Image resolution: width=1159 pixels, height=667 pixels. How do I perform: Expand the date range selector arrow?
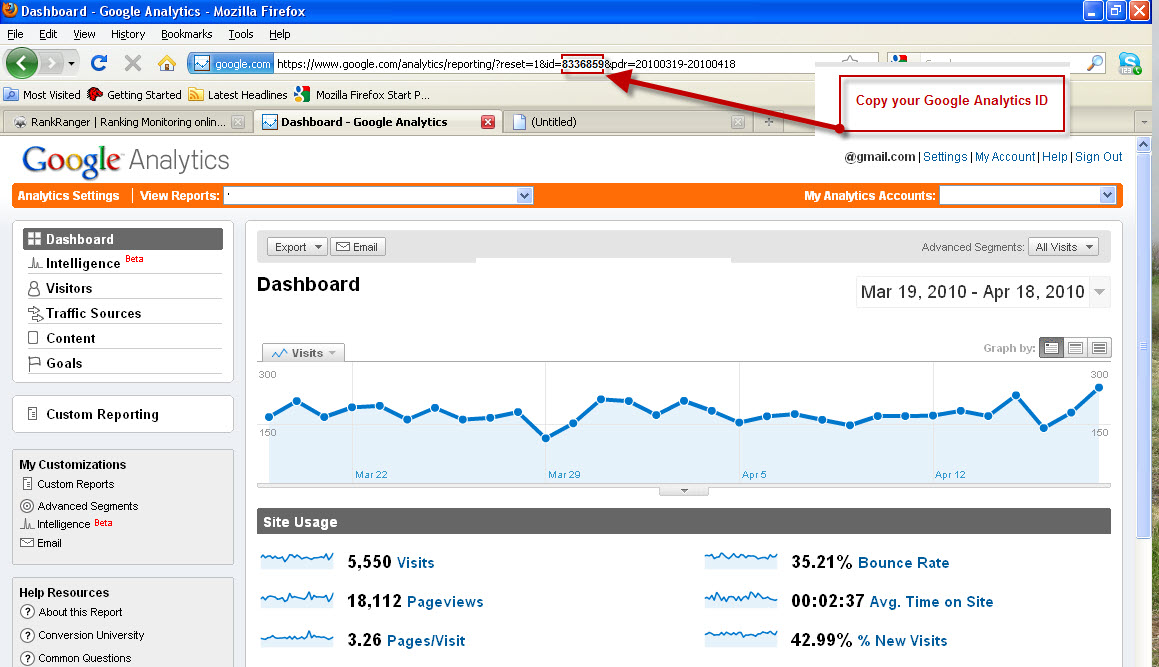tap(1100, 291)
